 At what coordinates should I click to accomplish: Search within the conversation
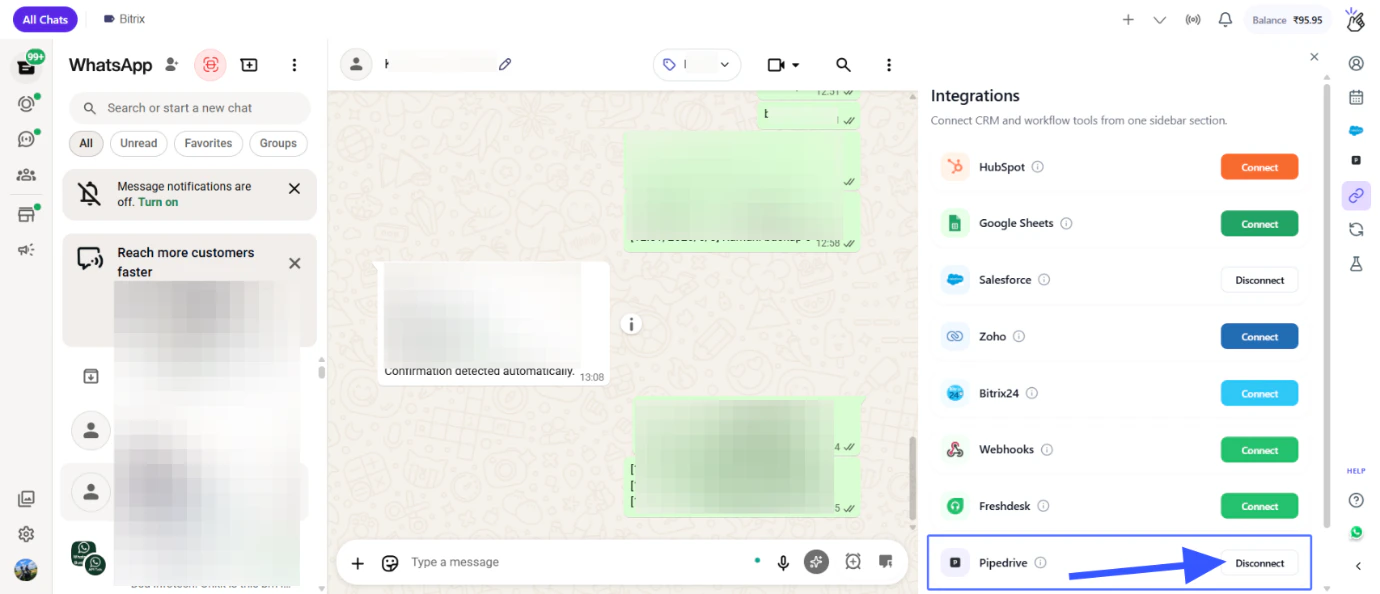point(843,65)
